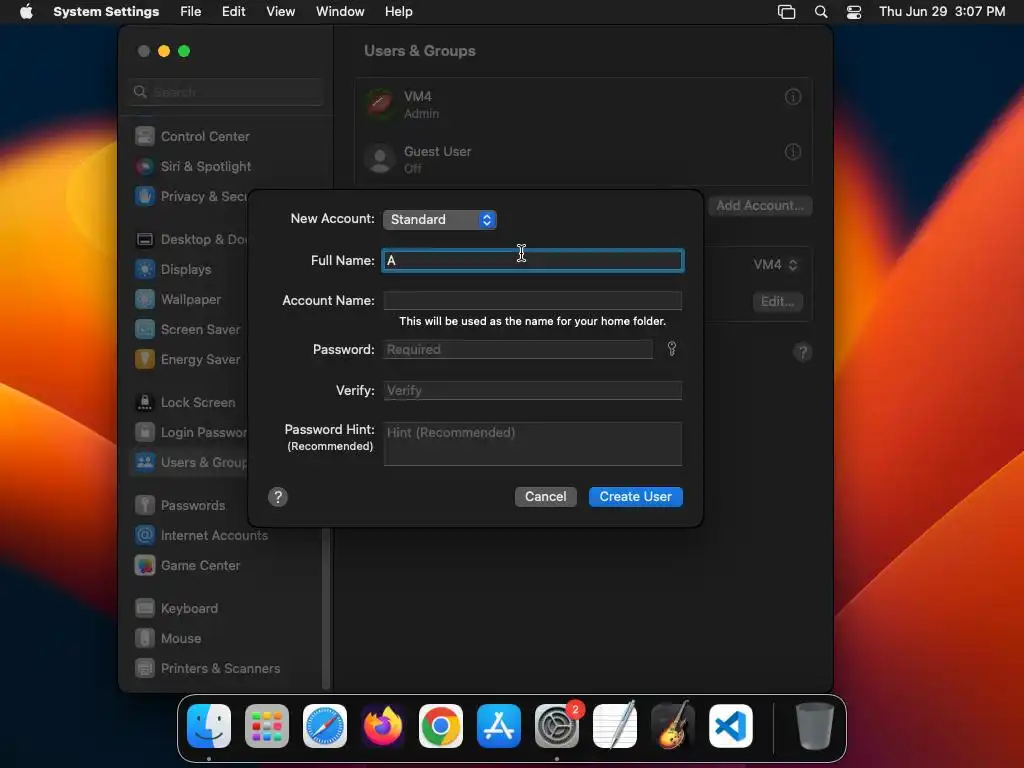Click into the Full Name field

point(532,261)
